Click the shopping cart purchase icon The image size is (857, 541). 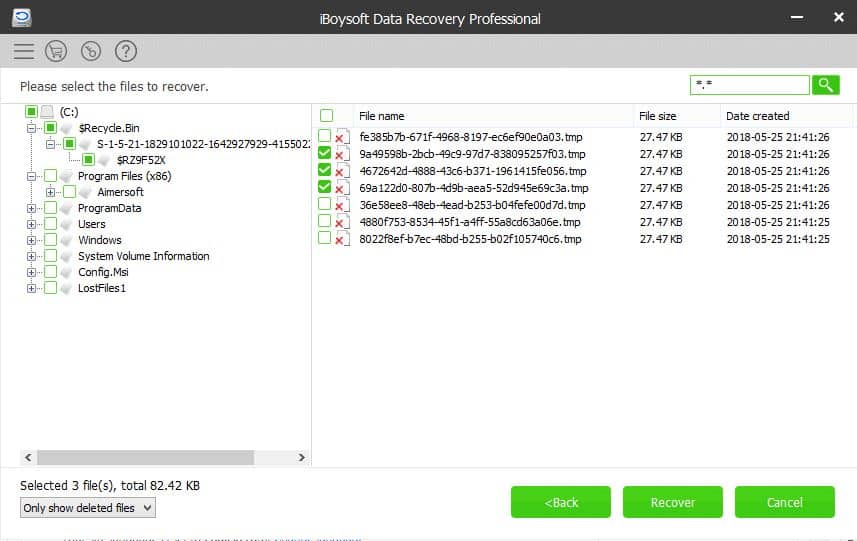click(56, 51)
